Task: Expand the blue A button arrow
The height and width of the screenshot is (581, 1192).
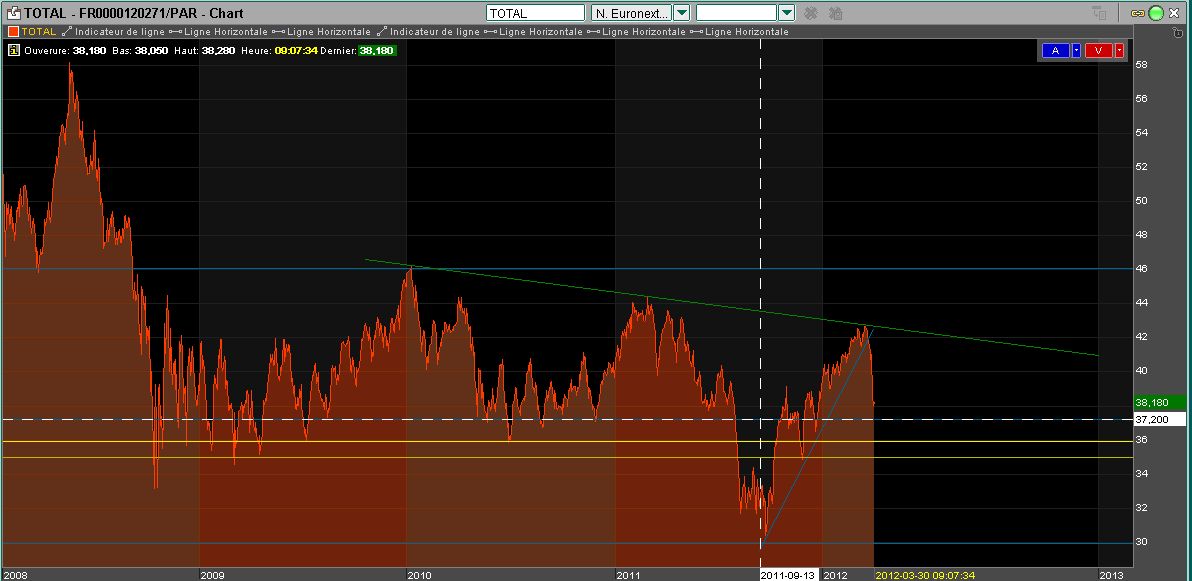Action: (x=1076, y=50)
